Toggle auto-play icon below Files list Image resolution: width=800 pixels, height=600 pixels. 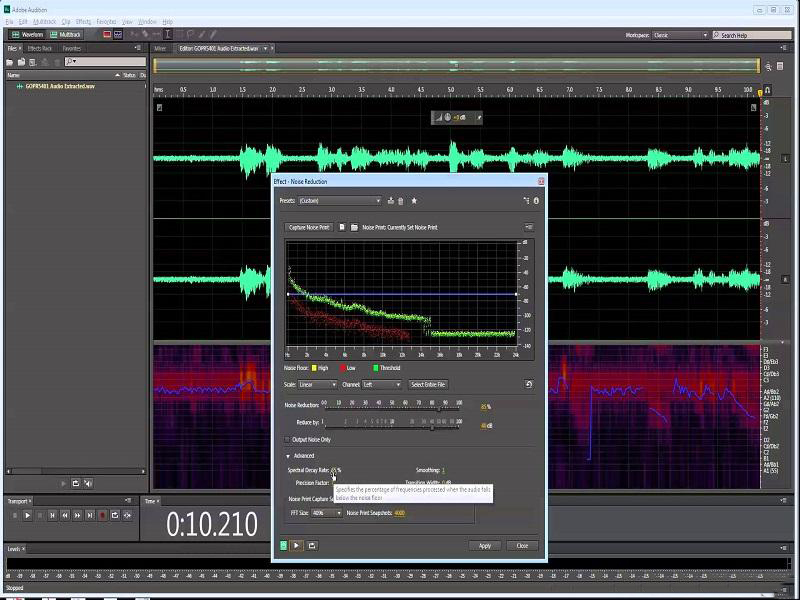point(88,484)
